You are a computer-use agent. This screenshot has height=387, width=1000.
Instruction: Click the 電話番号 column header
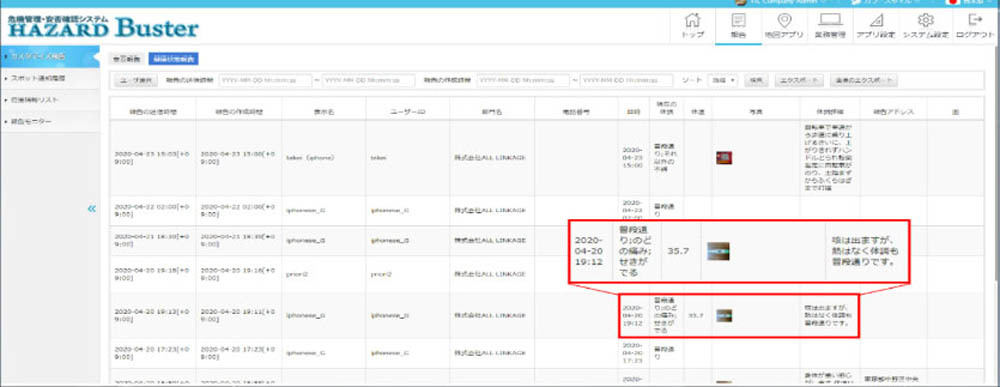[577, 111]
